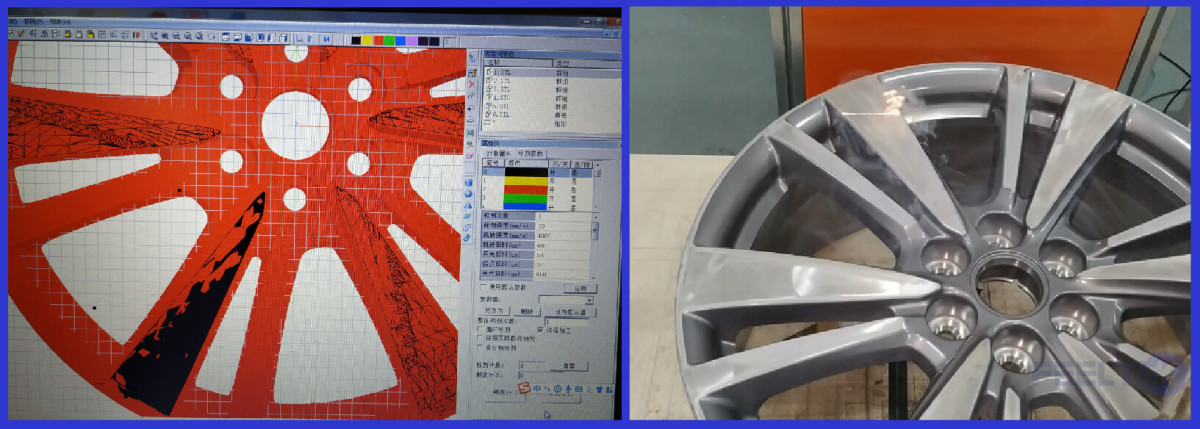Click the 名称 column header in object list
This screenshot has height=429, width=1200.
pyautogui.click(x=518, y=62)
